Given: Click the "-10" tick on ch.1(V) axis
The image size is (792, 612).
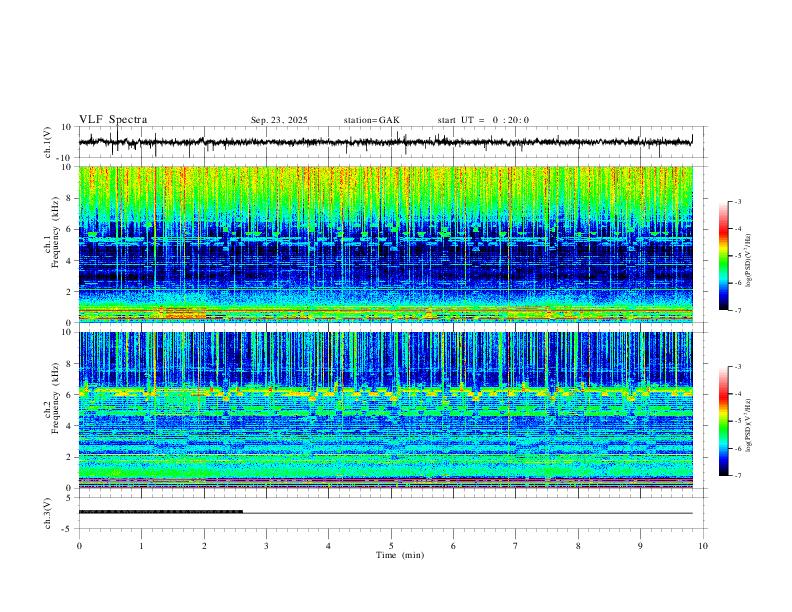Looking at the screenshot, I should point(66,158).
